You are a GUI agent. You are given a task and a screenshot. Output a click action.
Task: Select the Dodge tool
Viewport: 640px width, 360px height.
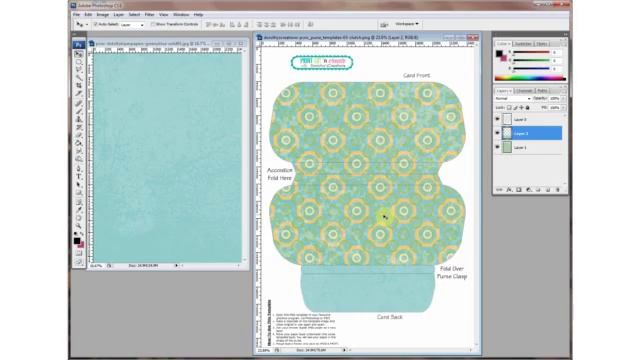(79, 159)
